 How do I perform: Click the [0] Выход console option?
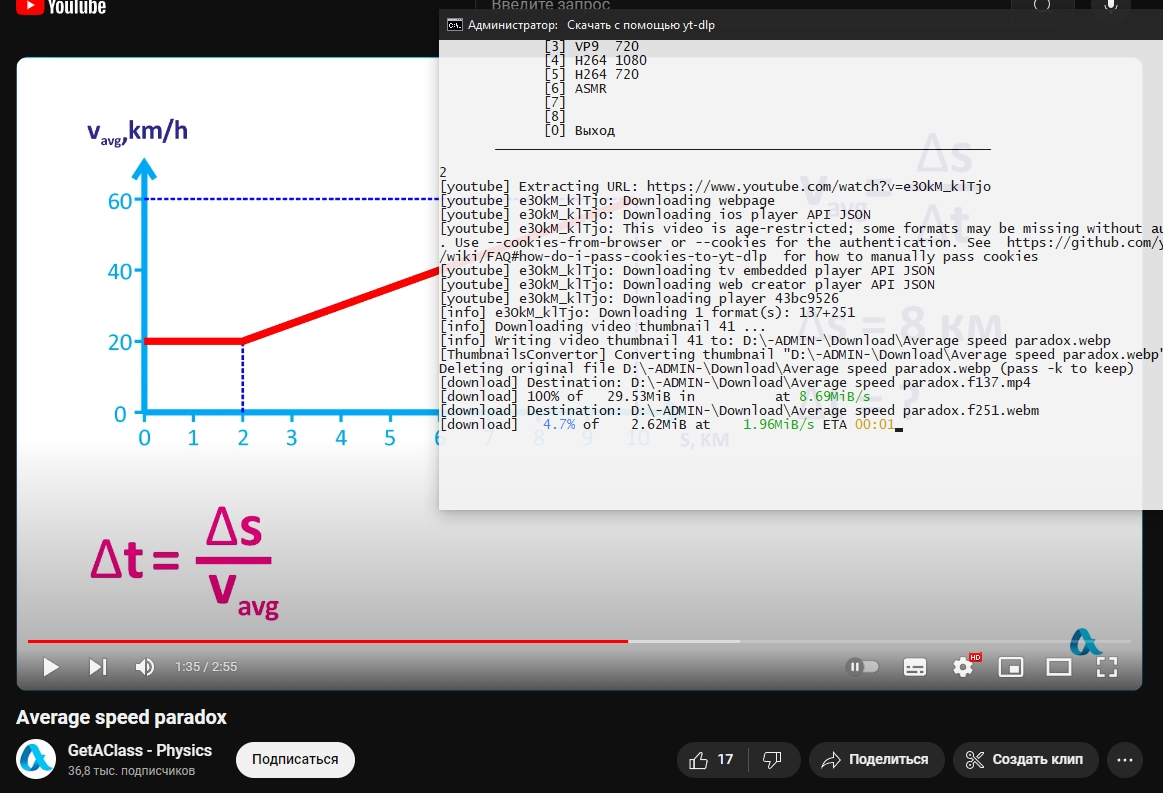pyautogui.click(x=579, y=131)
